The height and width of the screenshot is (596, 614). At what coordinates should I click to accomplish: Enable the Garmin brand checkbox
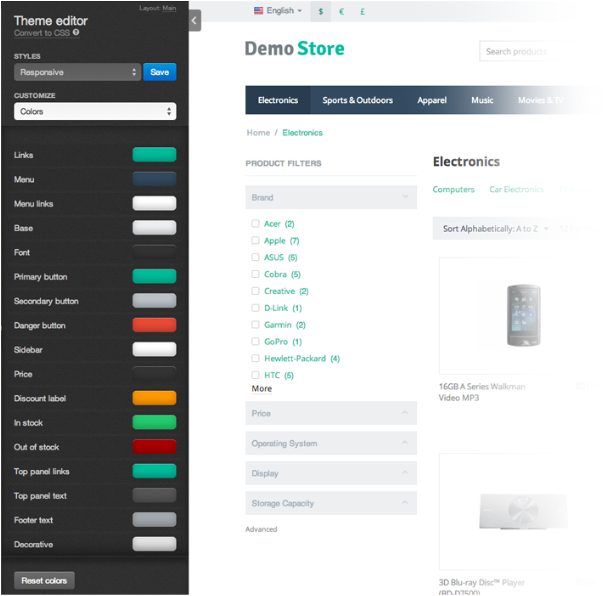(x=255, y=325)
